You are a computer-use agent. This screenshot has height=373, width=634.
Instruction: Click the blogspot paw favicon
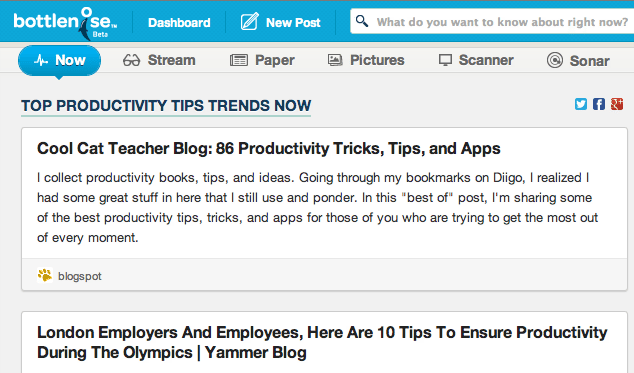click(45, 276)
